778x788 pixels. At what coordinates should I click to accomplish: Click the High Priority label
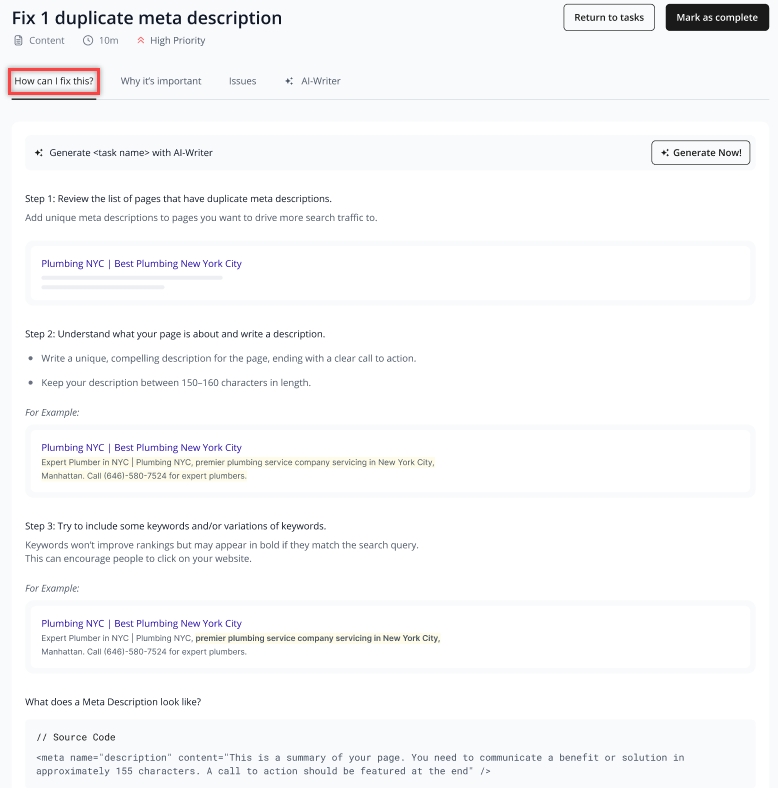click(x=177, y=41)
